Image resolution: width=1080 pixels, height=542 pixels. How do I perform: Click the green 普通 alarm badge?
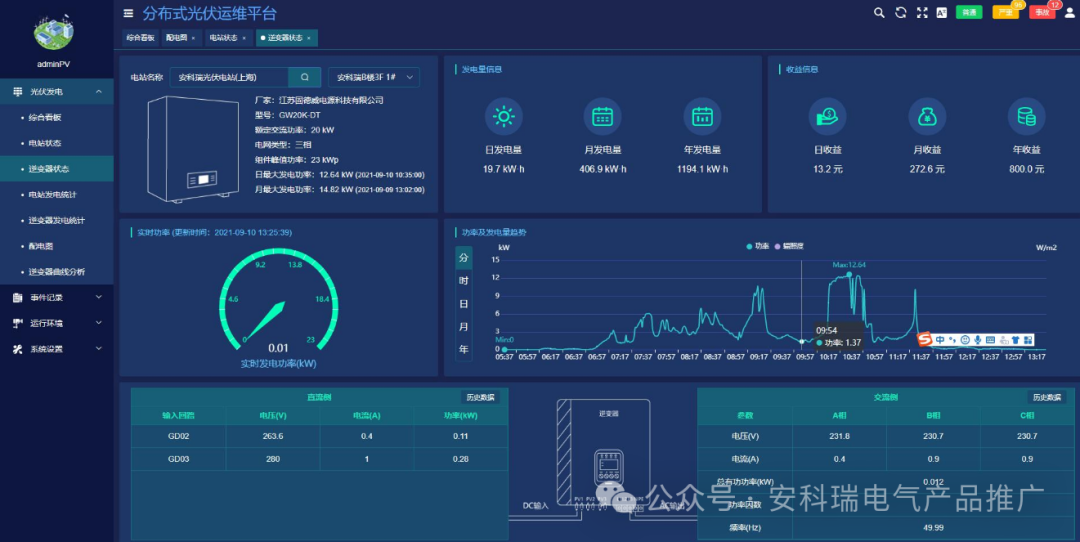tap(969, 12)
